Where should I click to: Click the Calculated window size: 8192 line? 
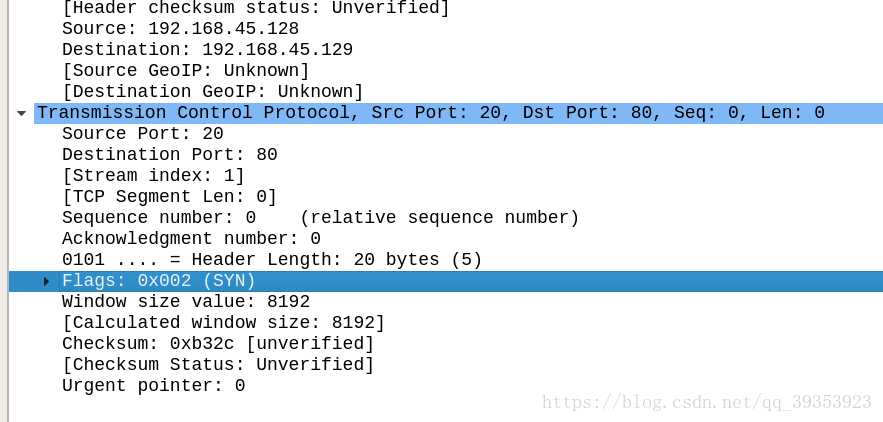223,323
